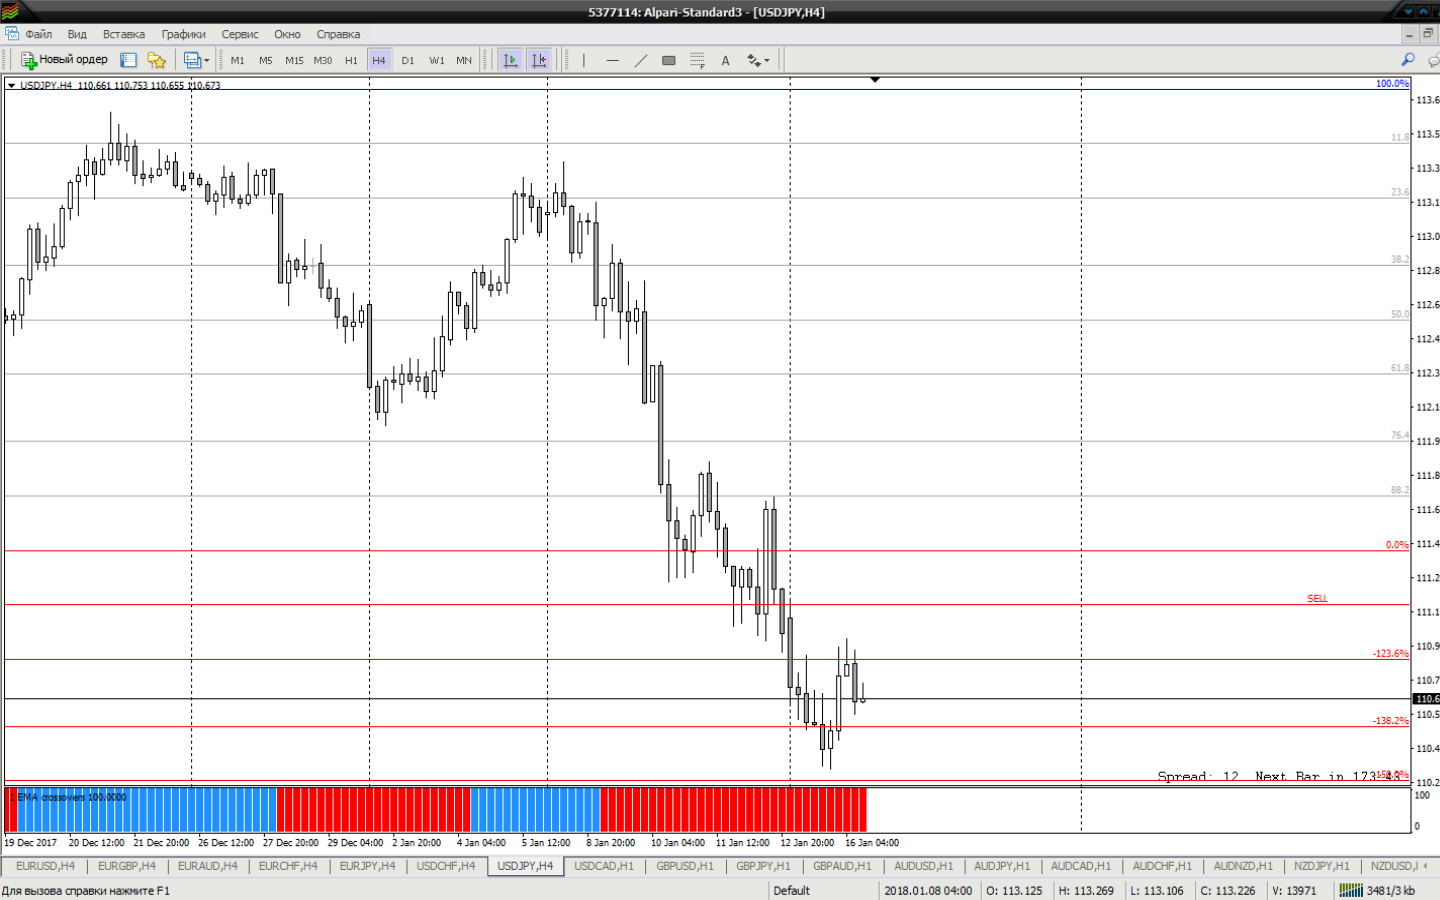The image size is (1440, 900).
Task: Switch chart to H1 timeframe
Action: (x=351, y=60)
